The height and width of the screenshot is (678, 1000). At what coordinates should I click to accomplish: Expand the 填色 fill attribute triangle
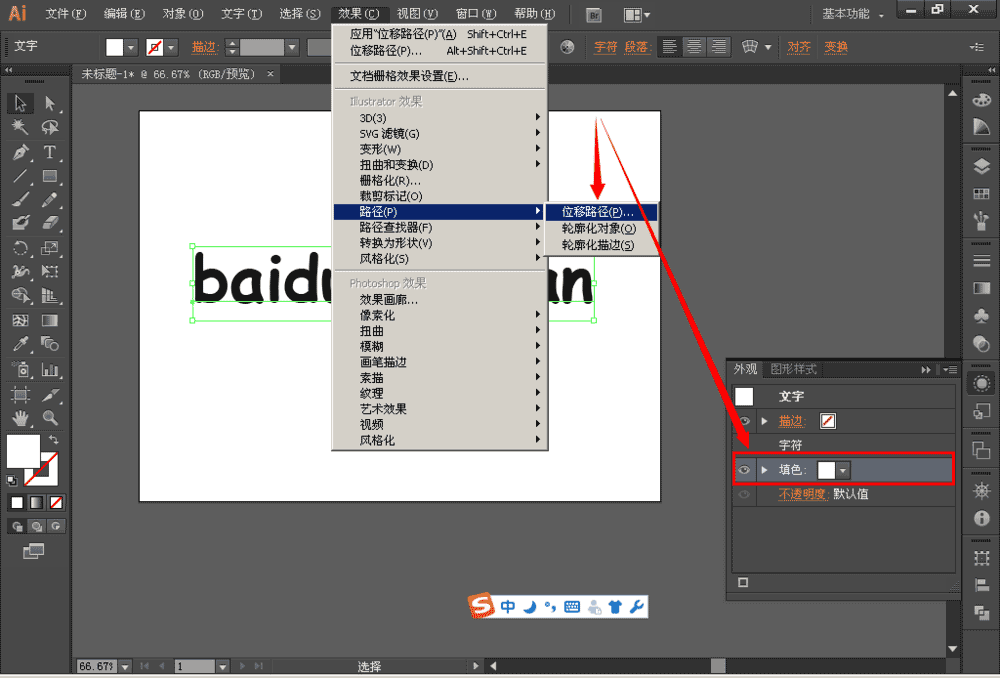point(765,470)
